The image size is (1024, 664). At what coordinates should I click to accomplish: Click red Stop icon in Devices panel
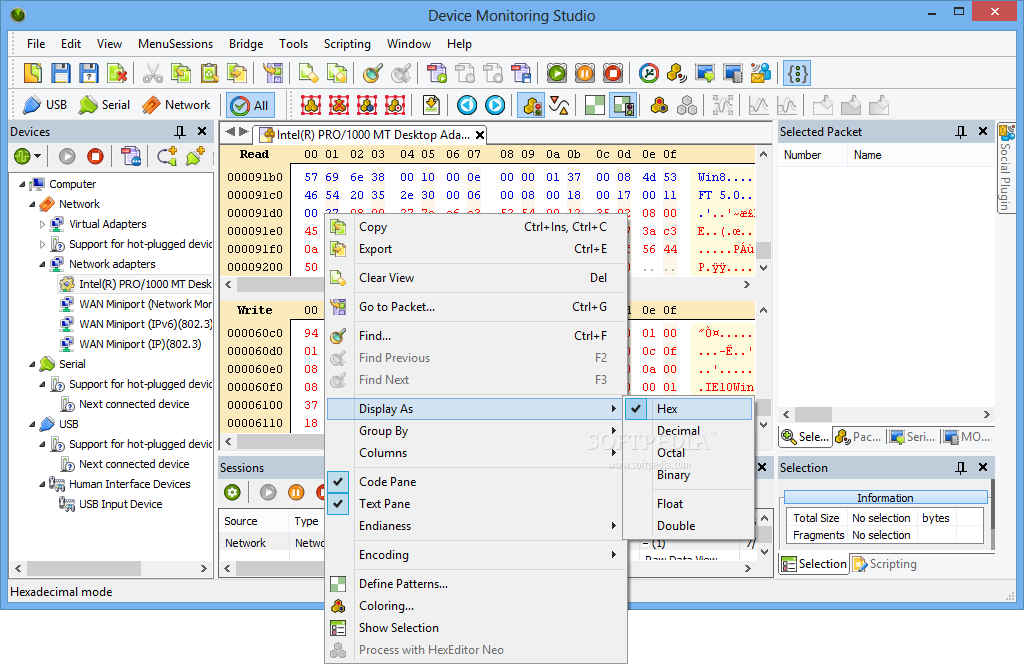pos(95,156)
